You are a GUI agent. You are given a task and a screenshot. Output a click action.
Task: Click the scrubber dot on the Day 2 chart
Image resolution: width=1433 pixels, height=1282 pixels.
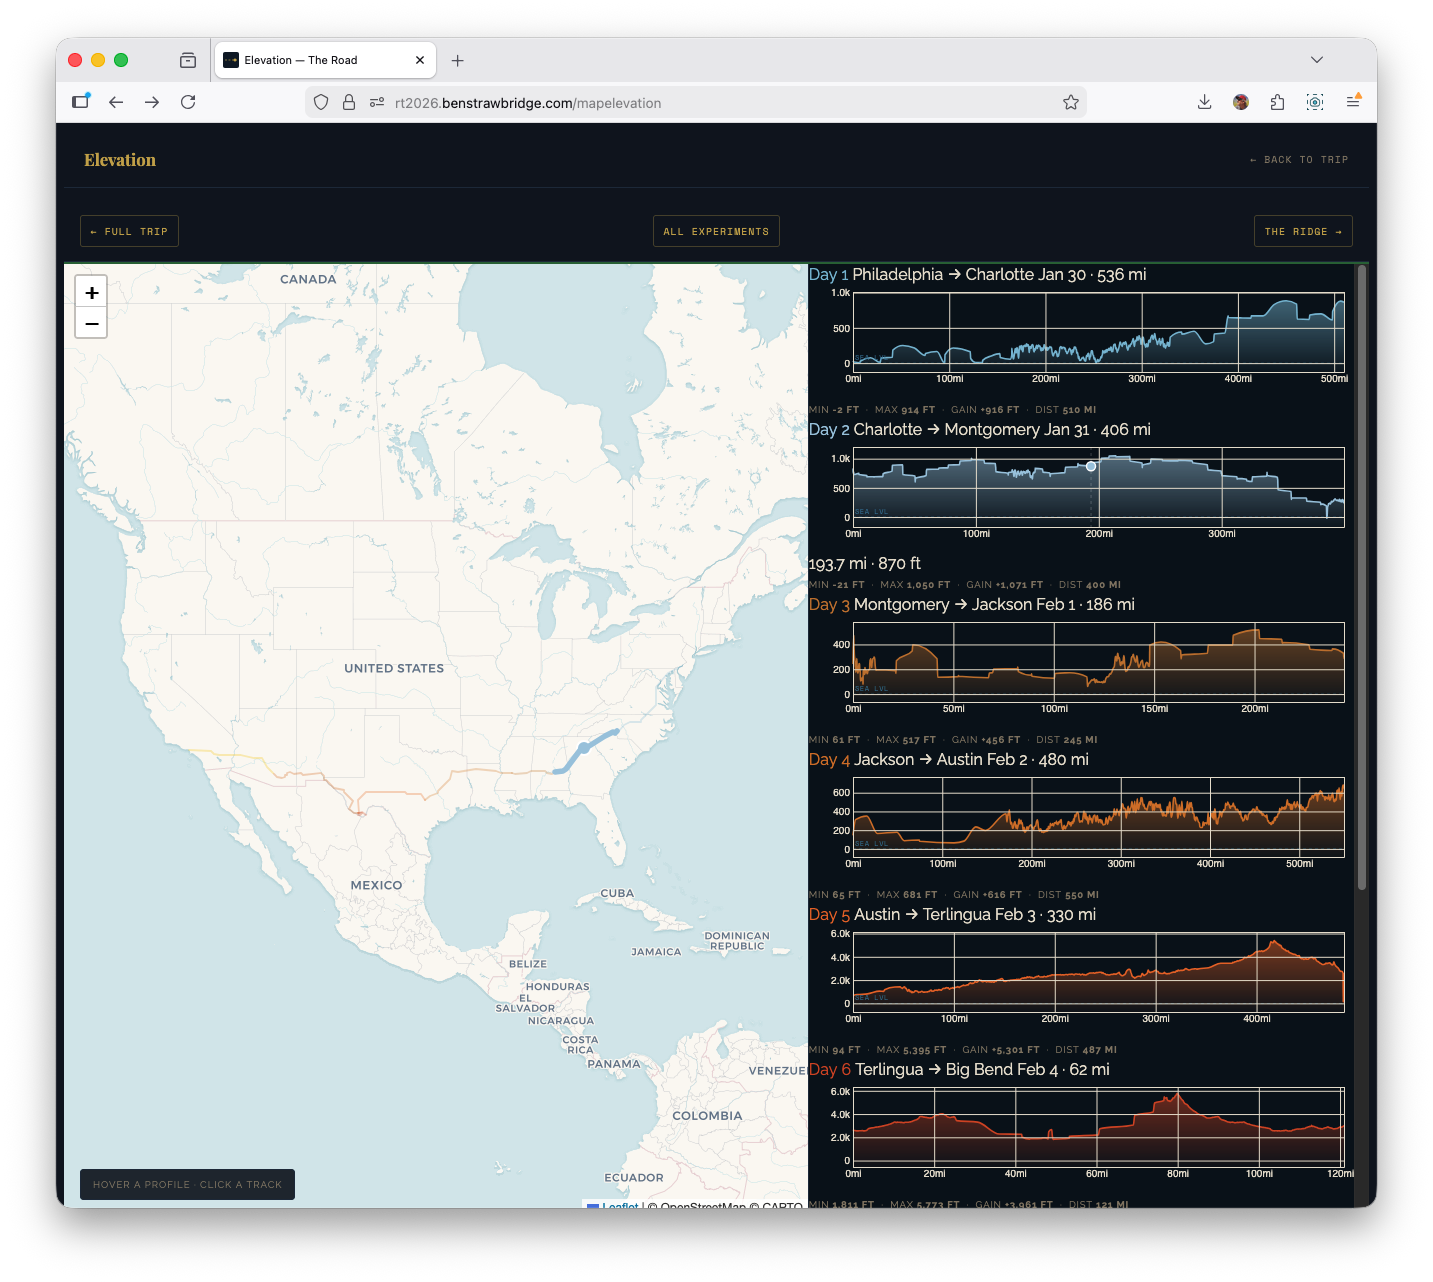(x=1090, y=466)
